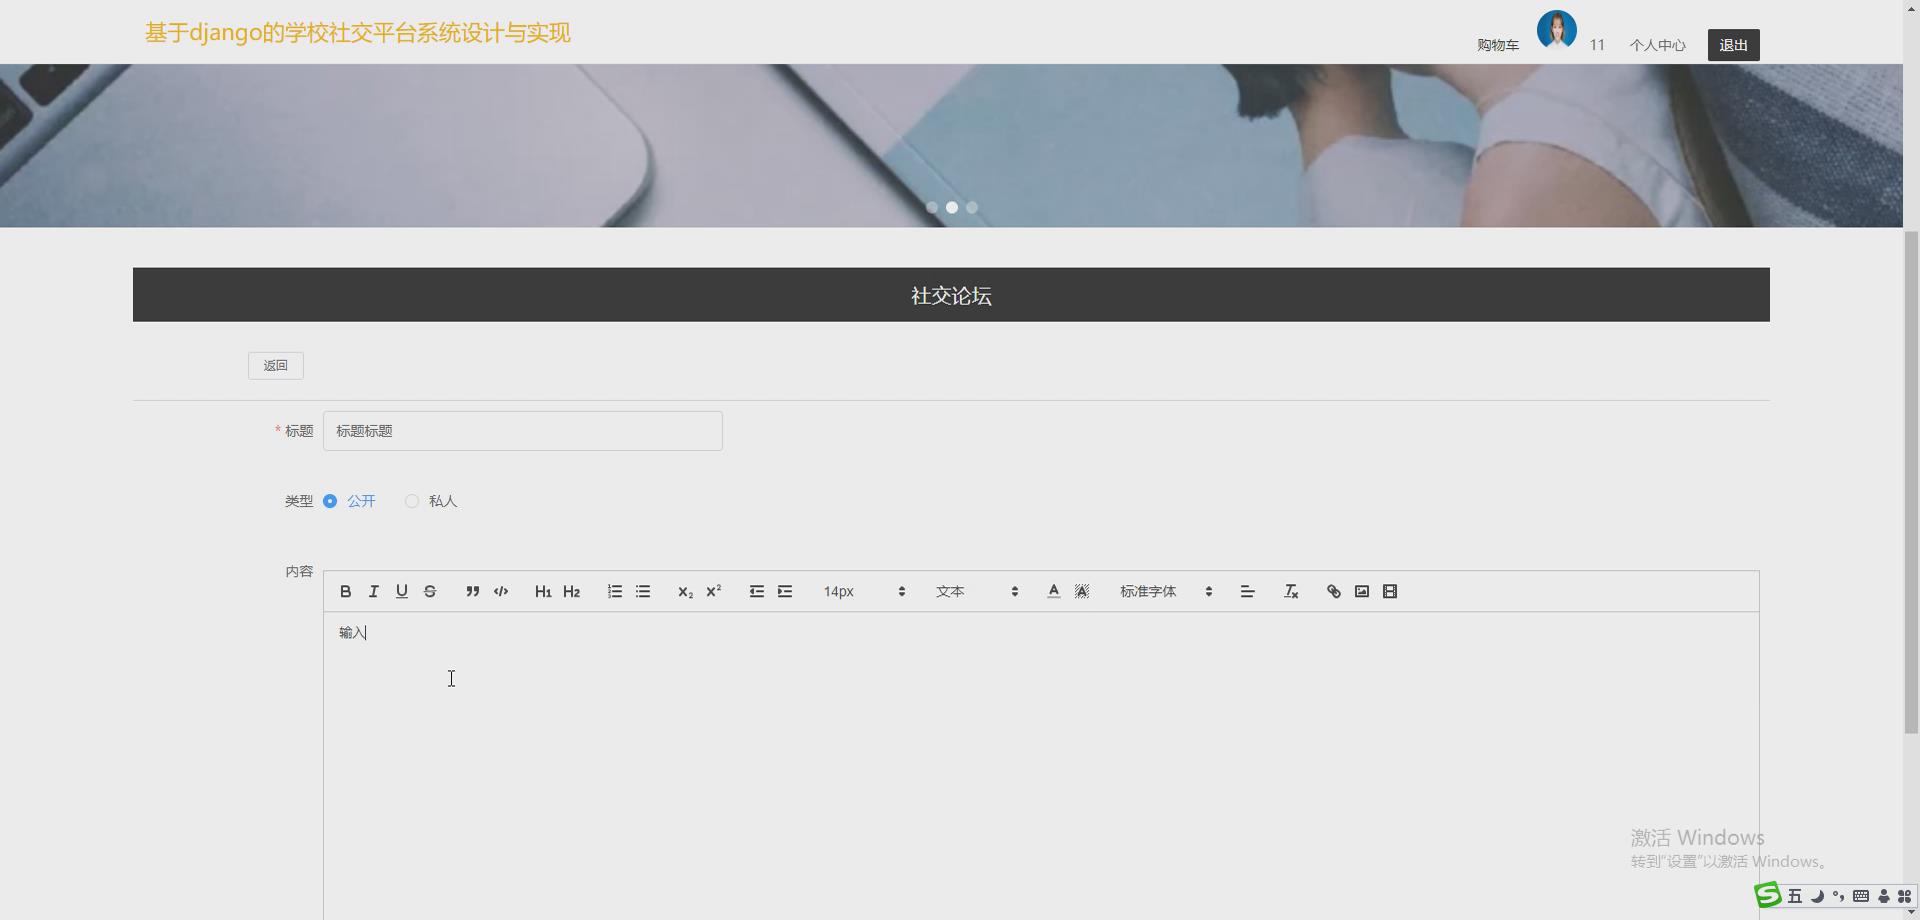
Task: Open the text background color picker
Action: 1082,592
